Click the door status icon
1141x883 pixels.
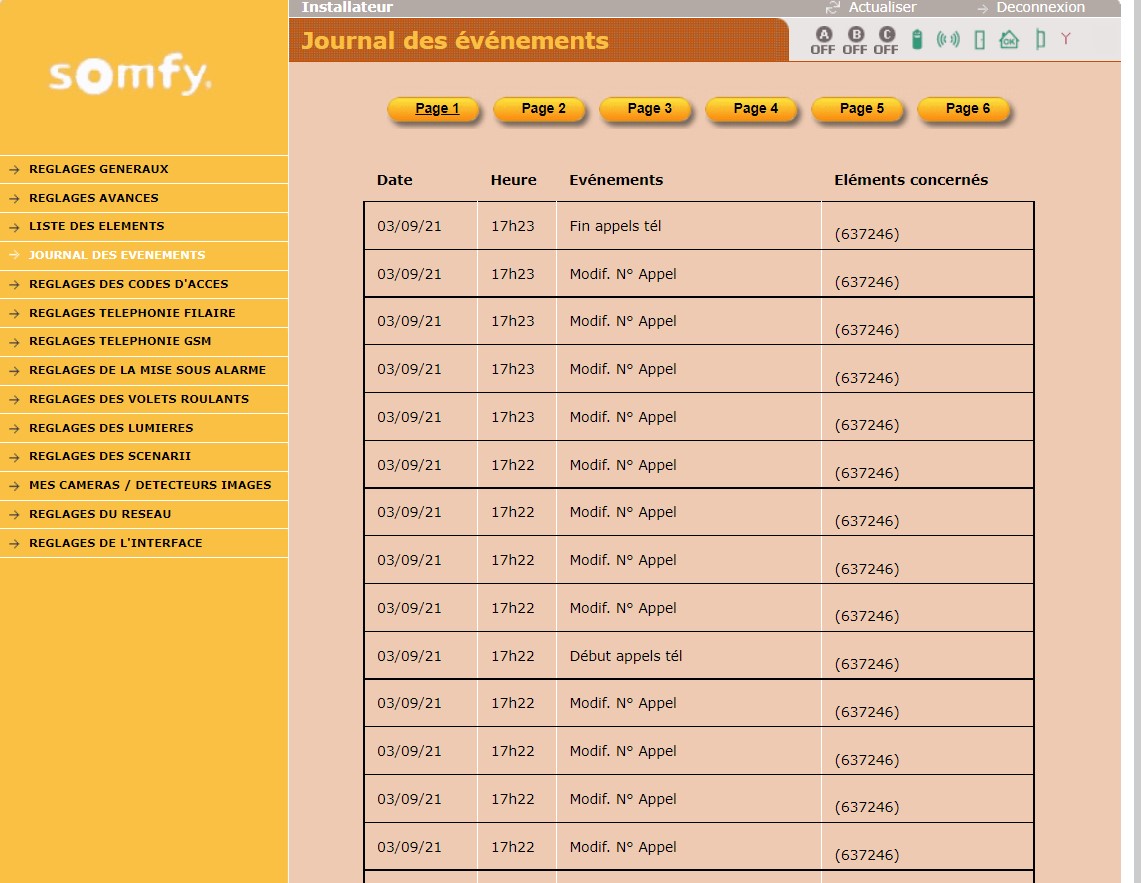click(979, 40)
